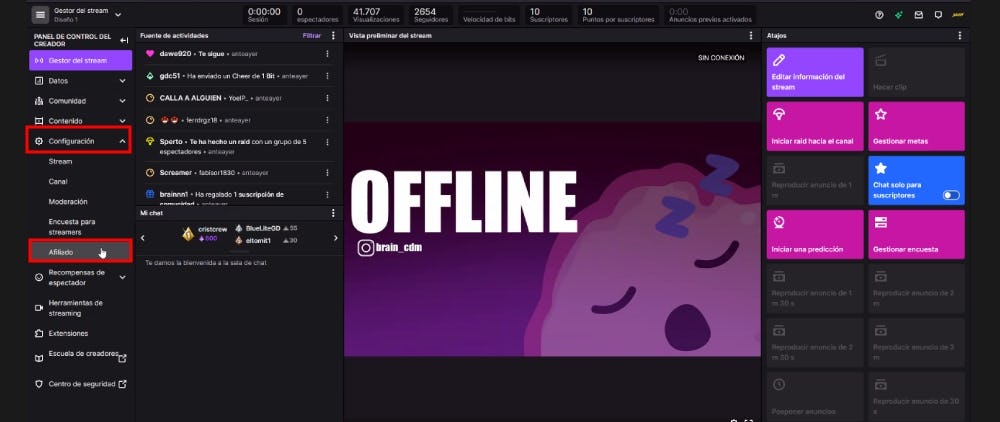
Task: Open options for Screamer reward event
Action: [x=327, y=172]
